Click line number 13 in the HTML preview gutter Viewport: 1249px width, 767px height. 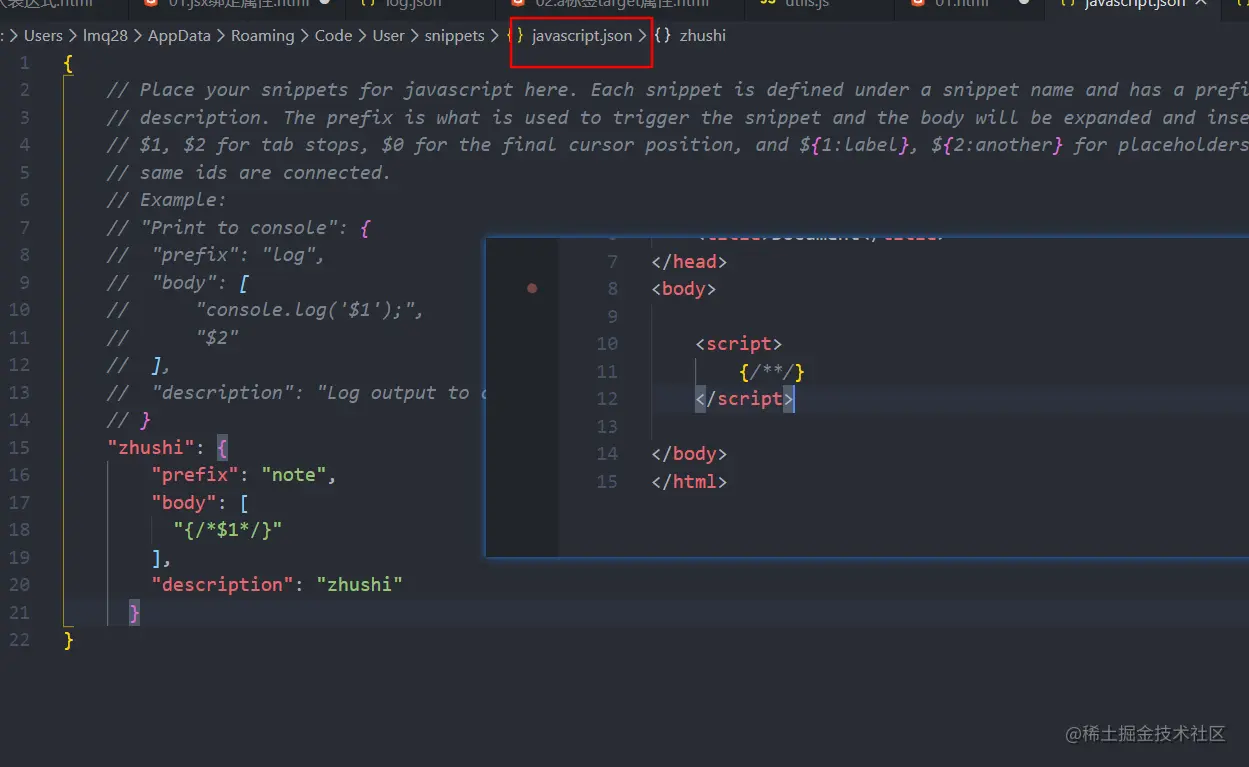(x=607, y=427)
